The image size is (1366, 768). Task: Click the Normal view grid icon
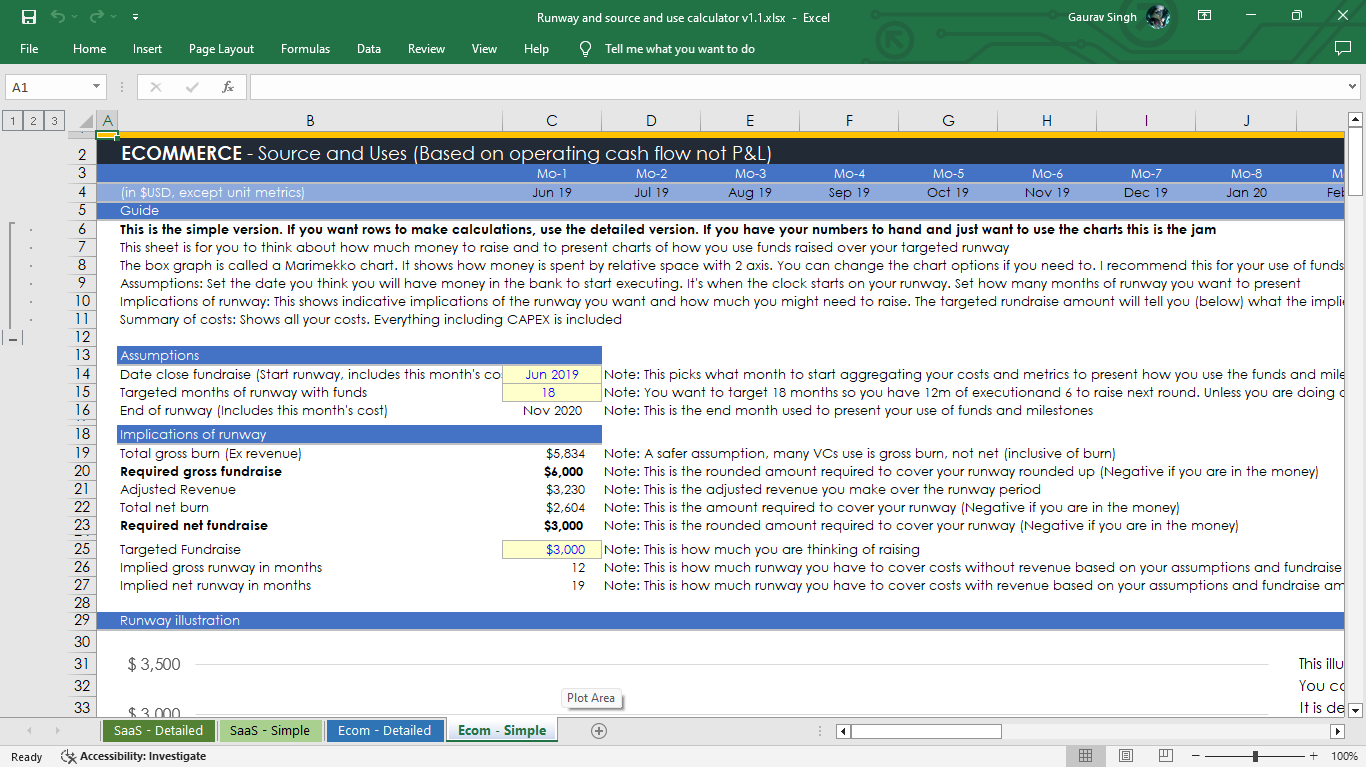pos(1085,755)
